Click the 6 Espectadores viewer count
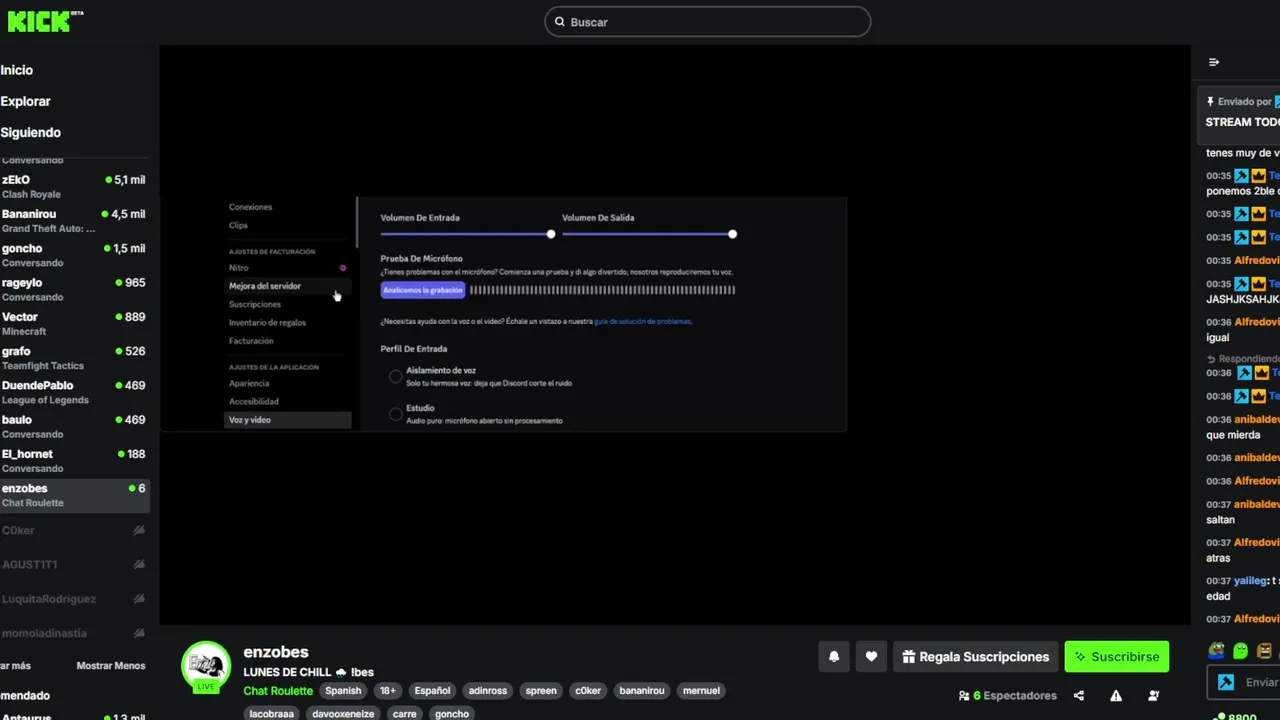The width and height of the screenshot is (1280, 720). [x=1007, y=696]
